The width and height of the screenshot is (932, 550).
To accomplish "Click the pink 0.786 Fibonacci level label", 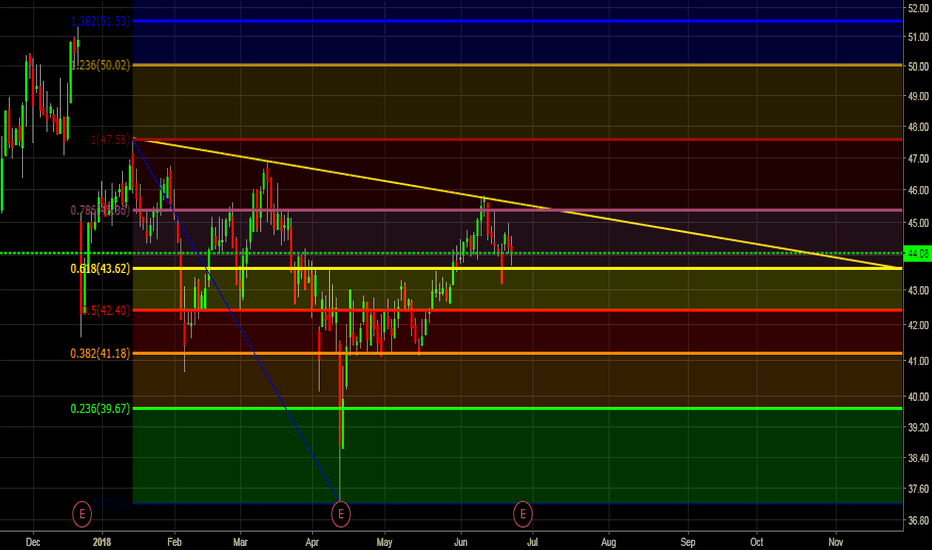I will pyautogui.click(x=100, y=210).
